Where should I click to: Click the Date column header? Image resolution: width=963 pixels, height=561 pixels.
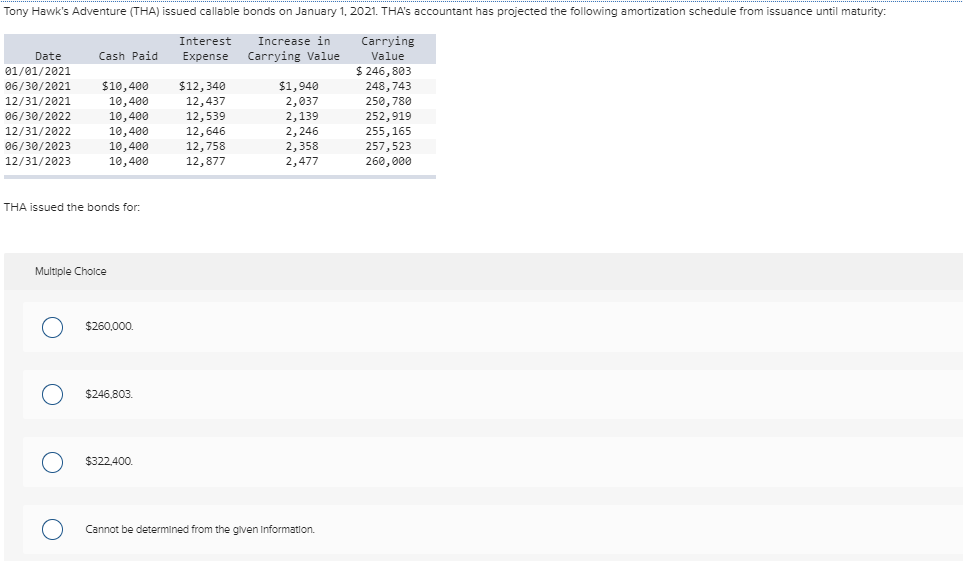pos(48,56)
